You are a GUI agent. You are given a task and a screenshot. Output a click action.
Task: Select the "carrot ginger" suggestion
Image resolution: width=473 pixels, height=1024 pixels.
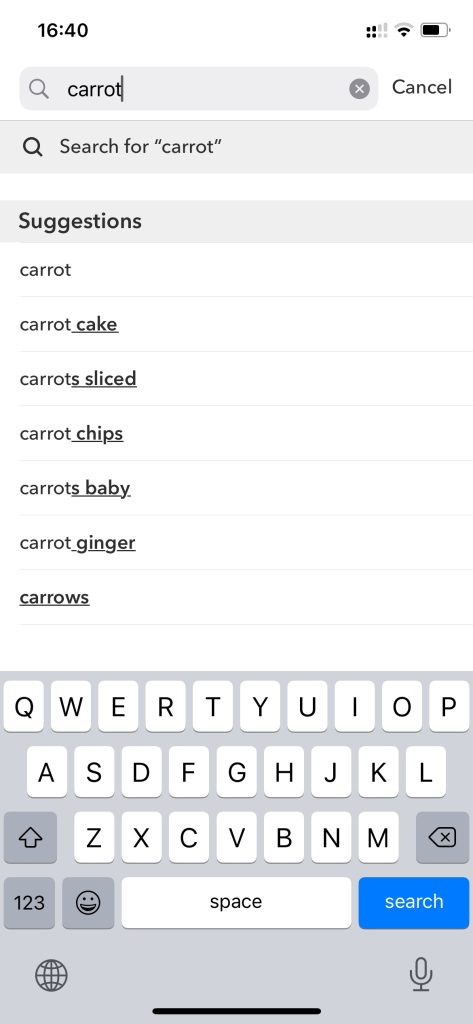[236, 543]
